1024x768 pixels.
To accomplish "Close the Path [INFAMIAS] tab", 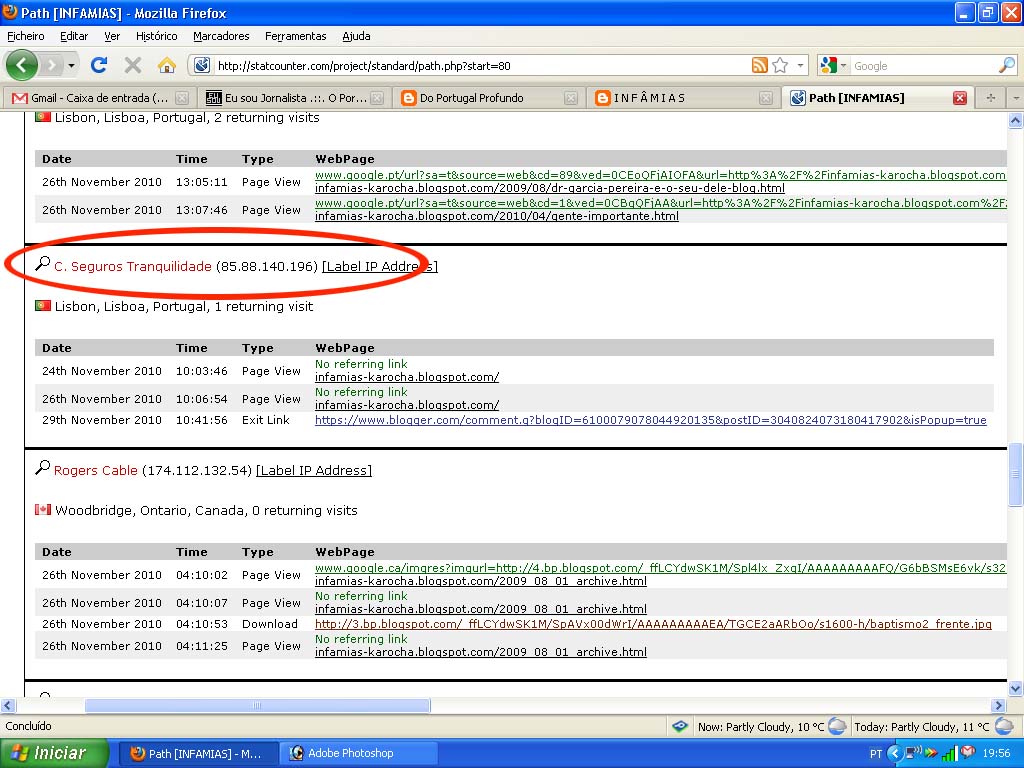I will (x=959, y=98).
